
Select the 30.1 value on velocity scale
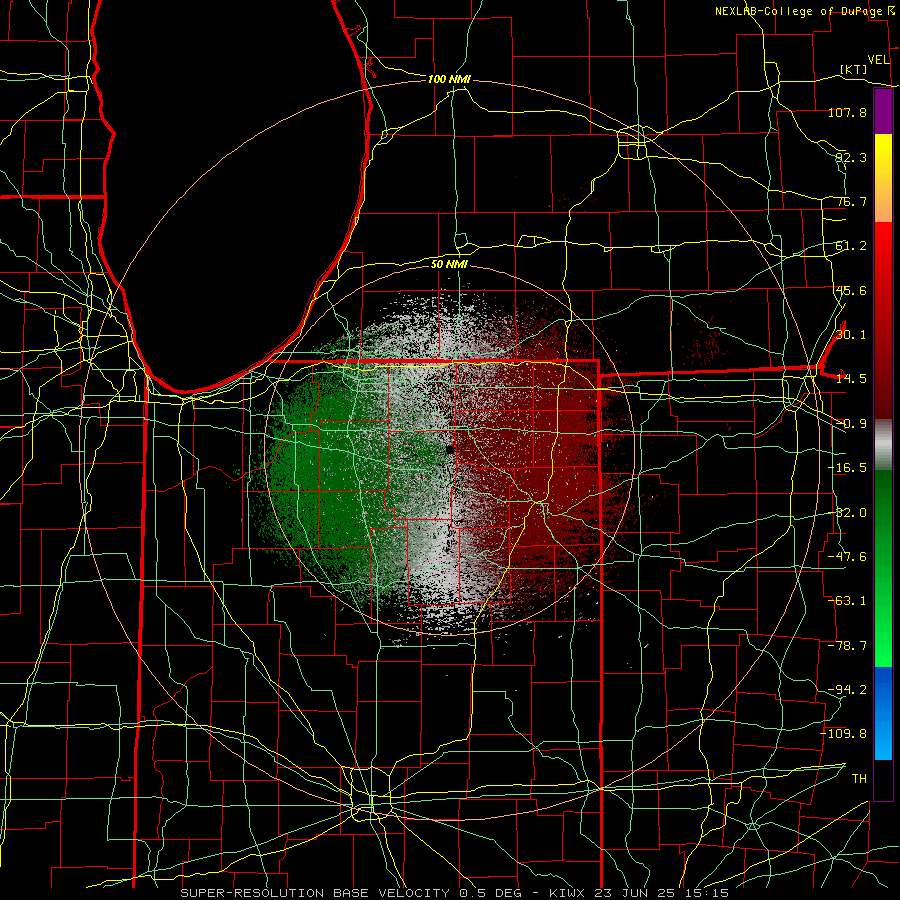pyautogui.click(x=851, y=335)
